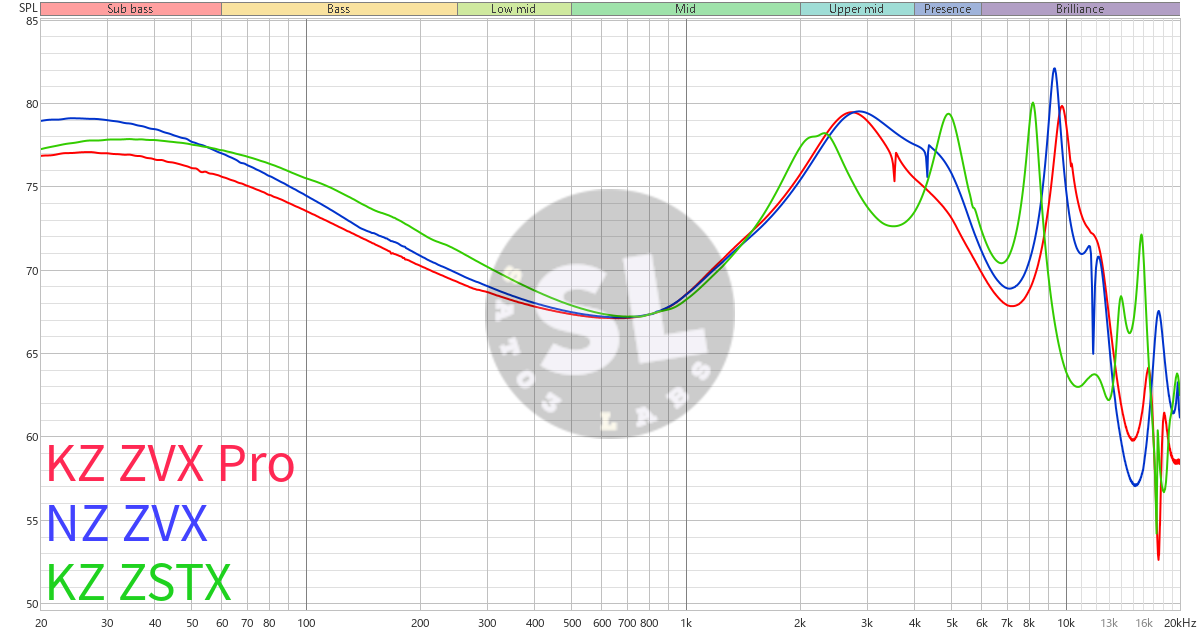The width and height of the screenshot is (1200, 634).
Task: Select the Low mid band label
Action: pos(514,9)
